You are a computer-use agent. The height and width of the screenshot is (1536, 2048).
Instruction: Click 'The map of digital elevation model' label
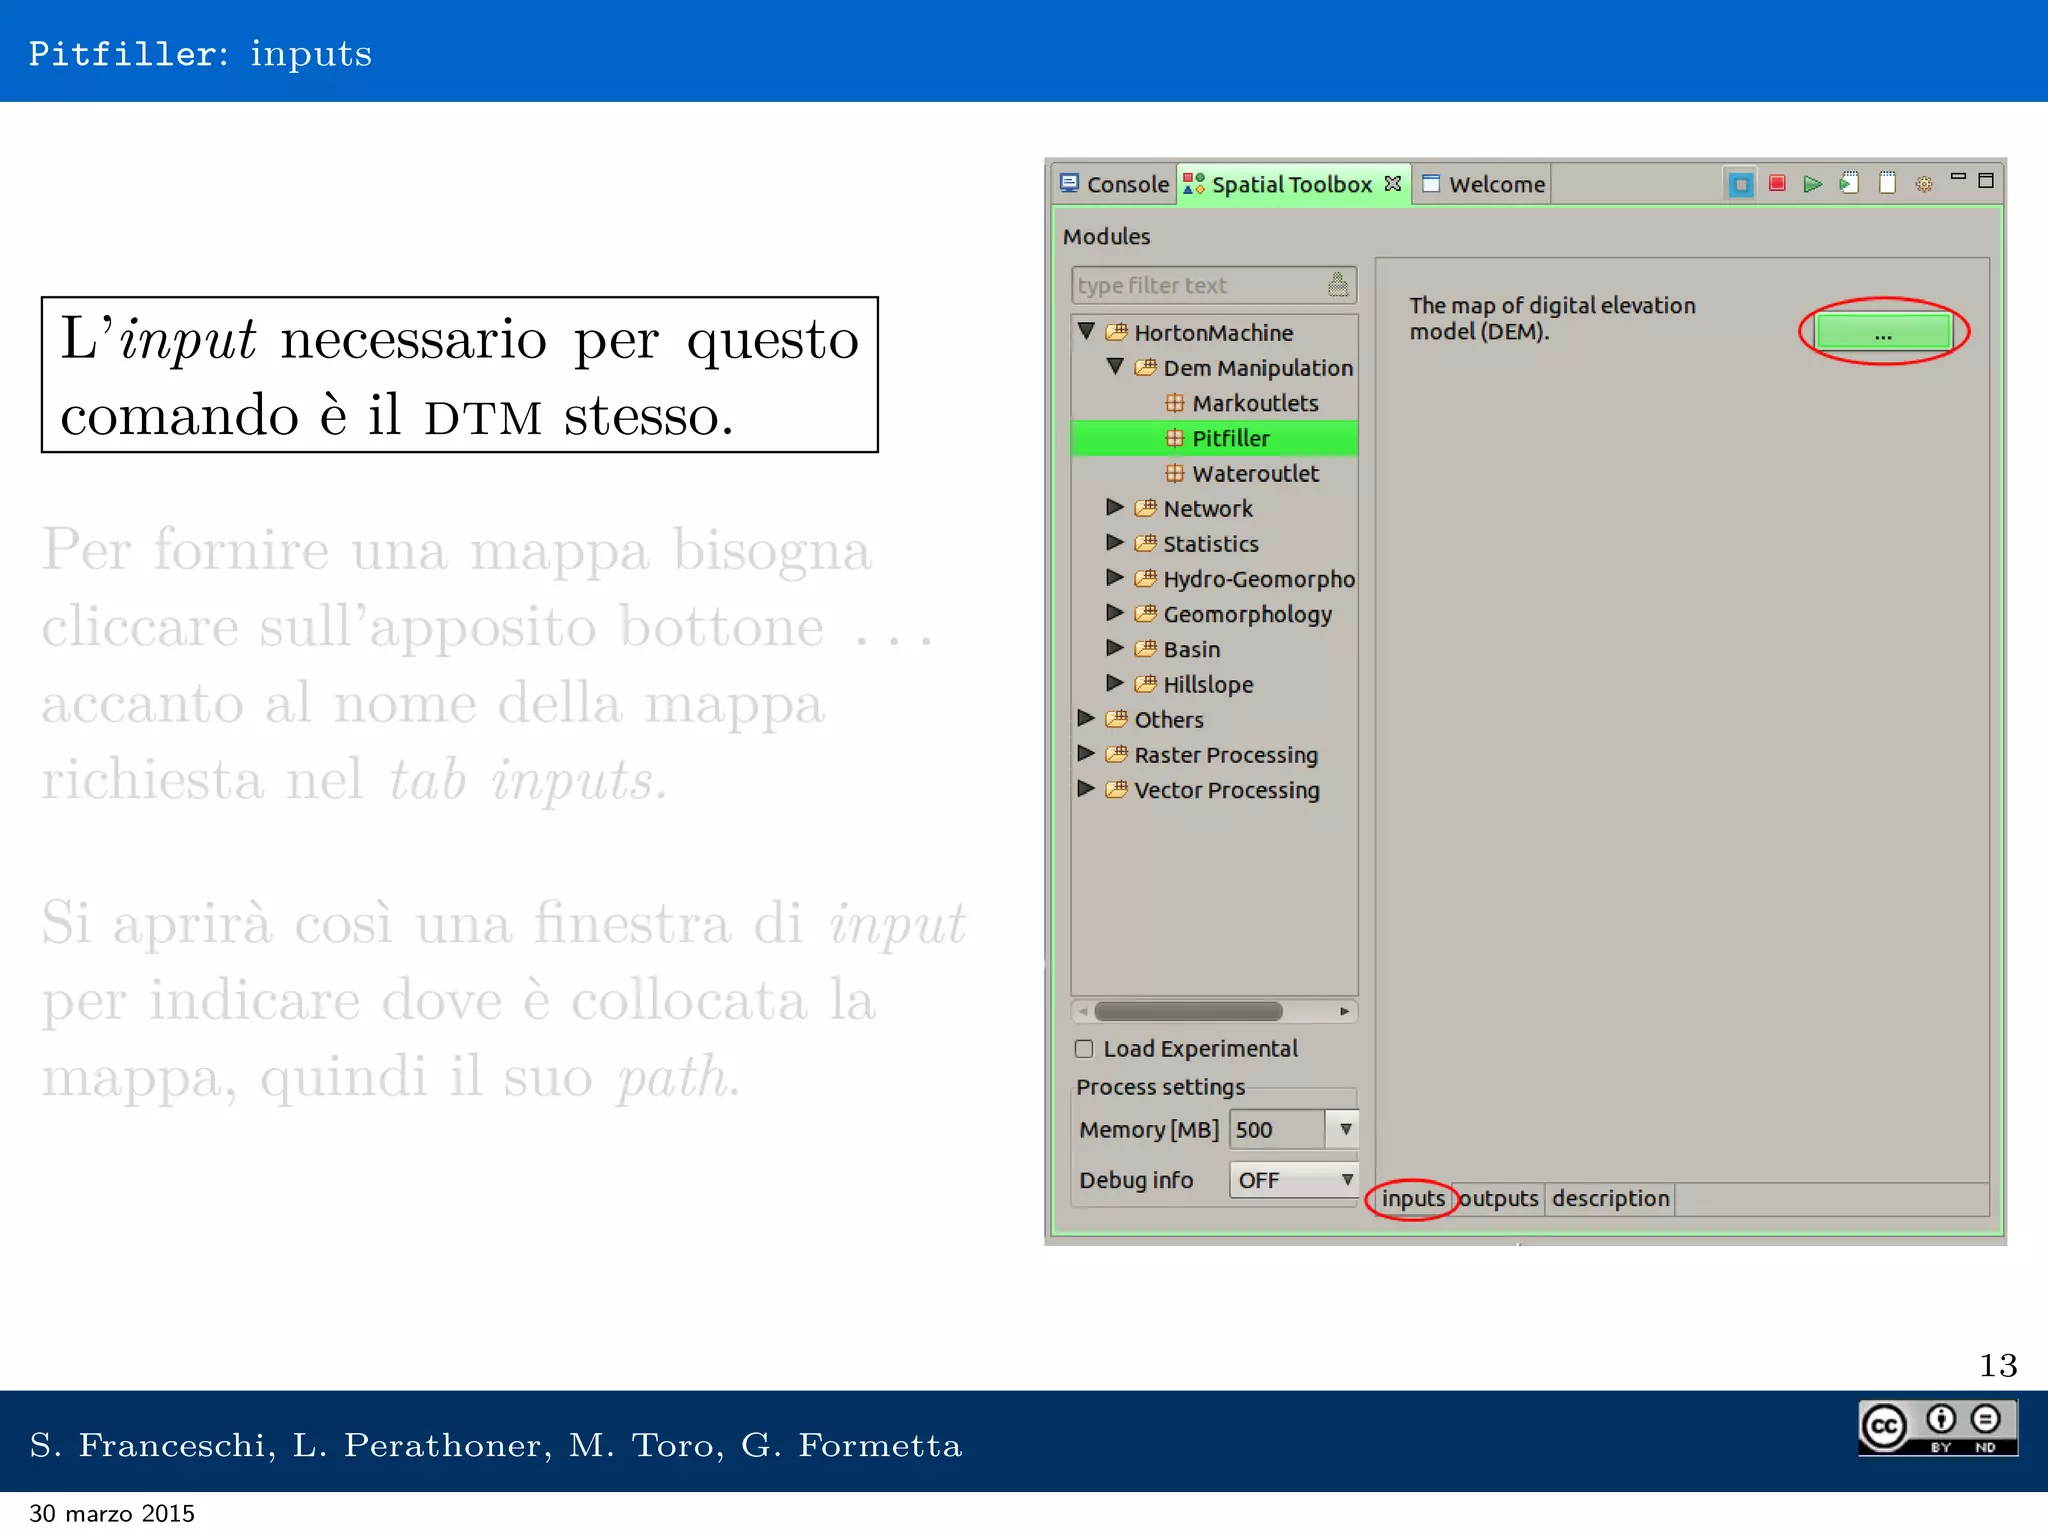point(1552,318)
